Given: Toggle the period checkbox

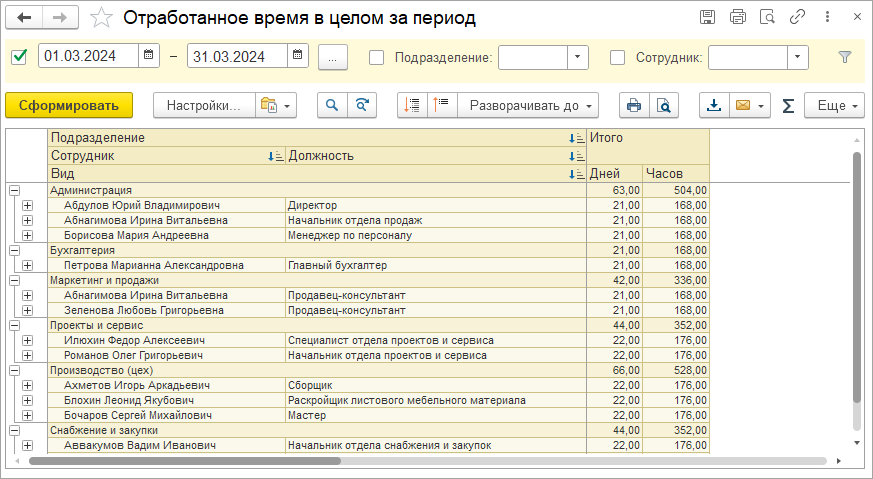Looking at the screenshot, I should point(19,57).
